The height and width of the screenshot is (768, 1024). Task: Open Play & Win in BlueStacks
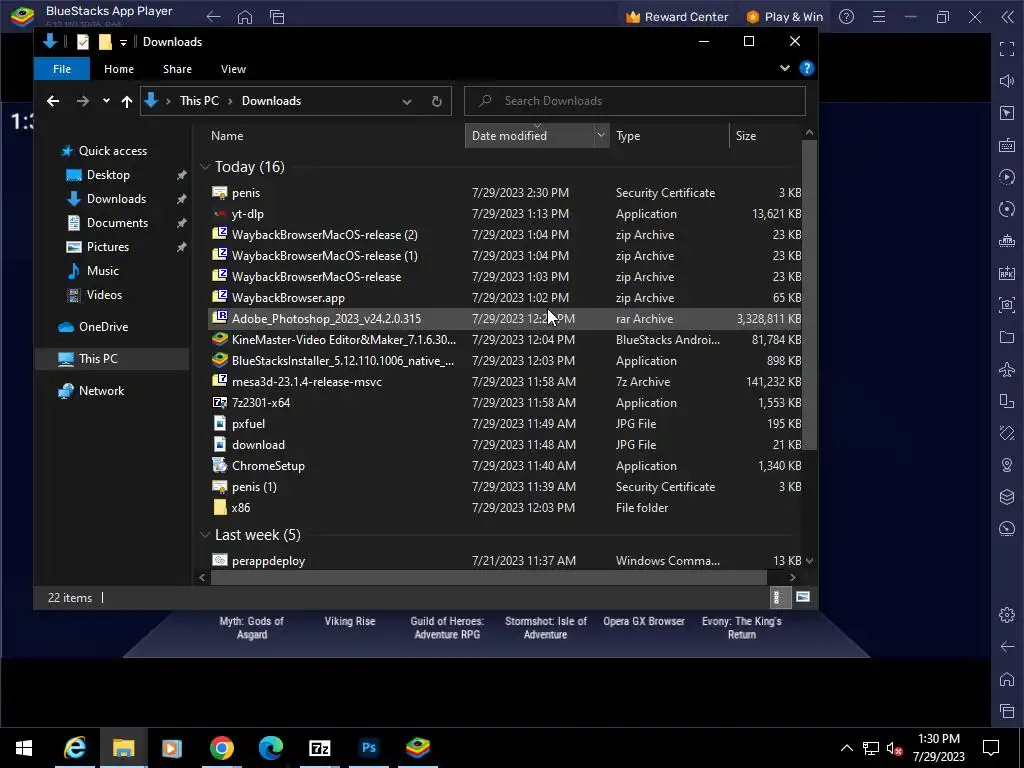(x=784, y=17)
